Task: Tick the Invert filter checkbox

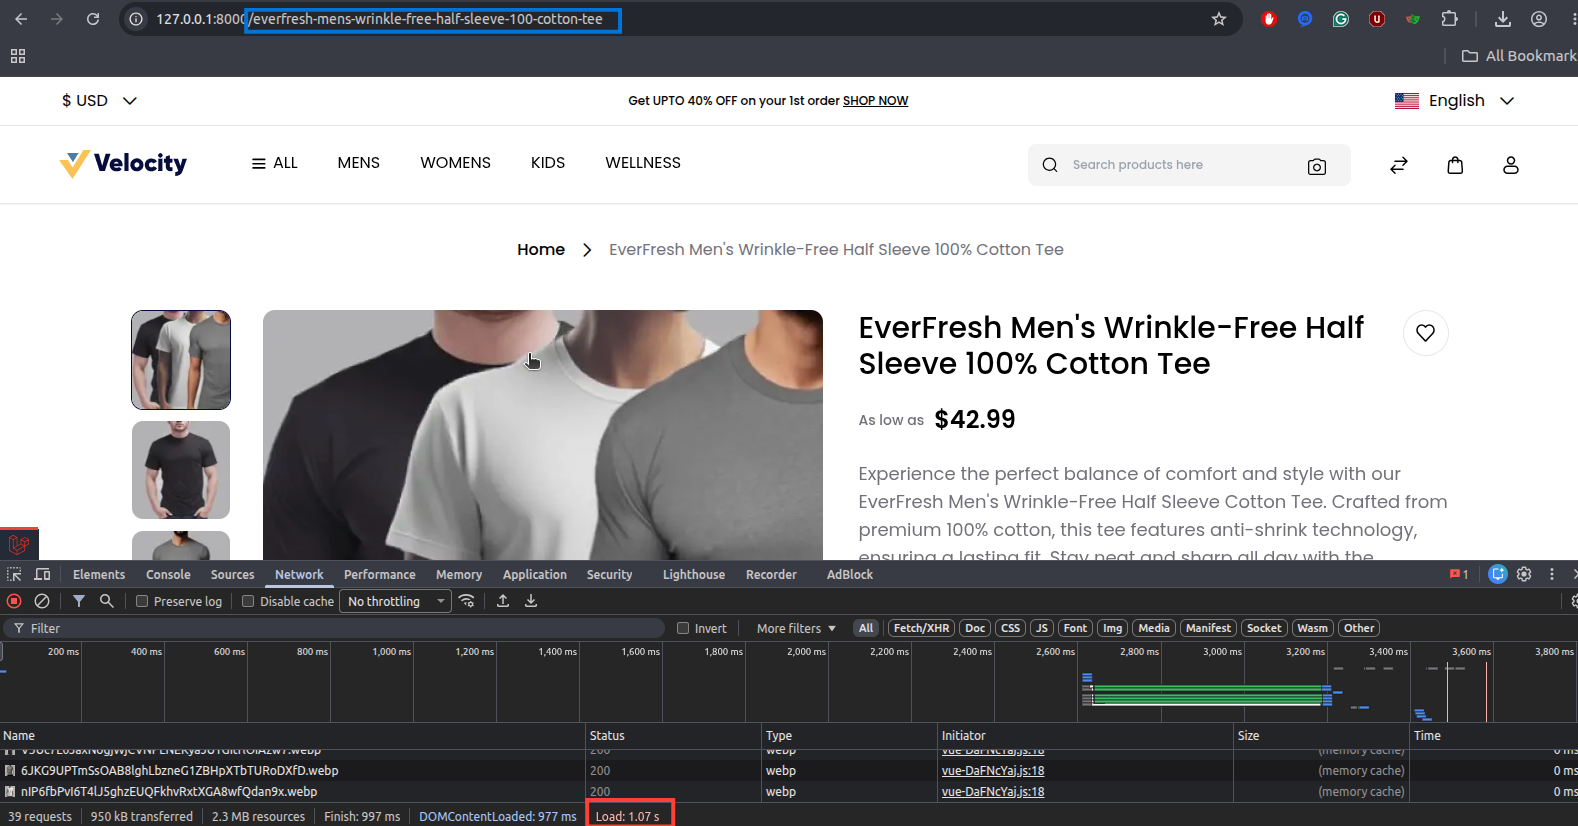Action: 683,628
